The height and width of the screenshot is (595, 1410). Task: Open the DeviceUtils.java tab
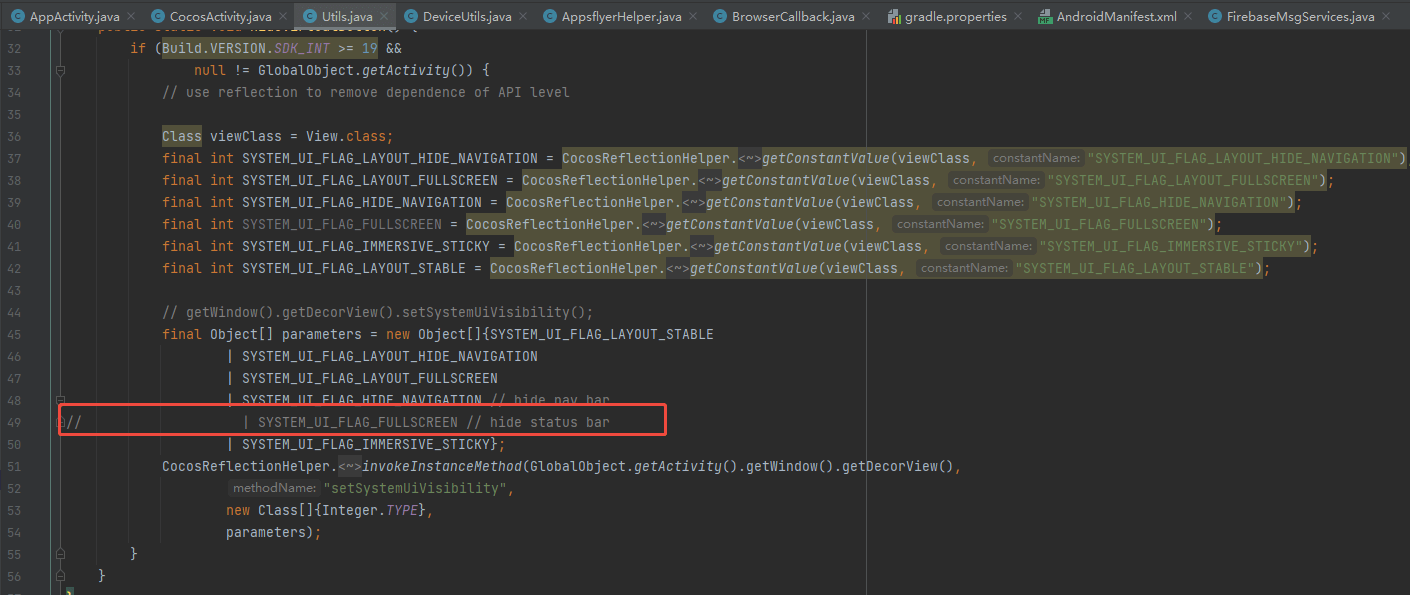tap(467, 17)
